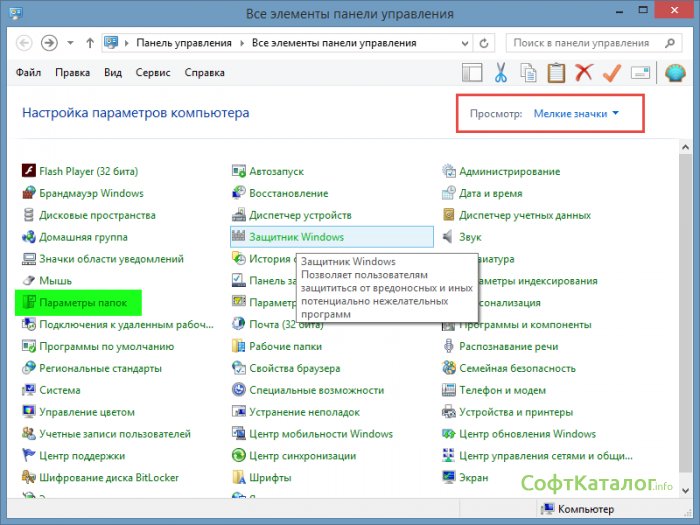This screenshot has height=525, width=700.
Task: Open Параметры папок highlighted item
Action: pos(84,302)
